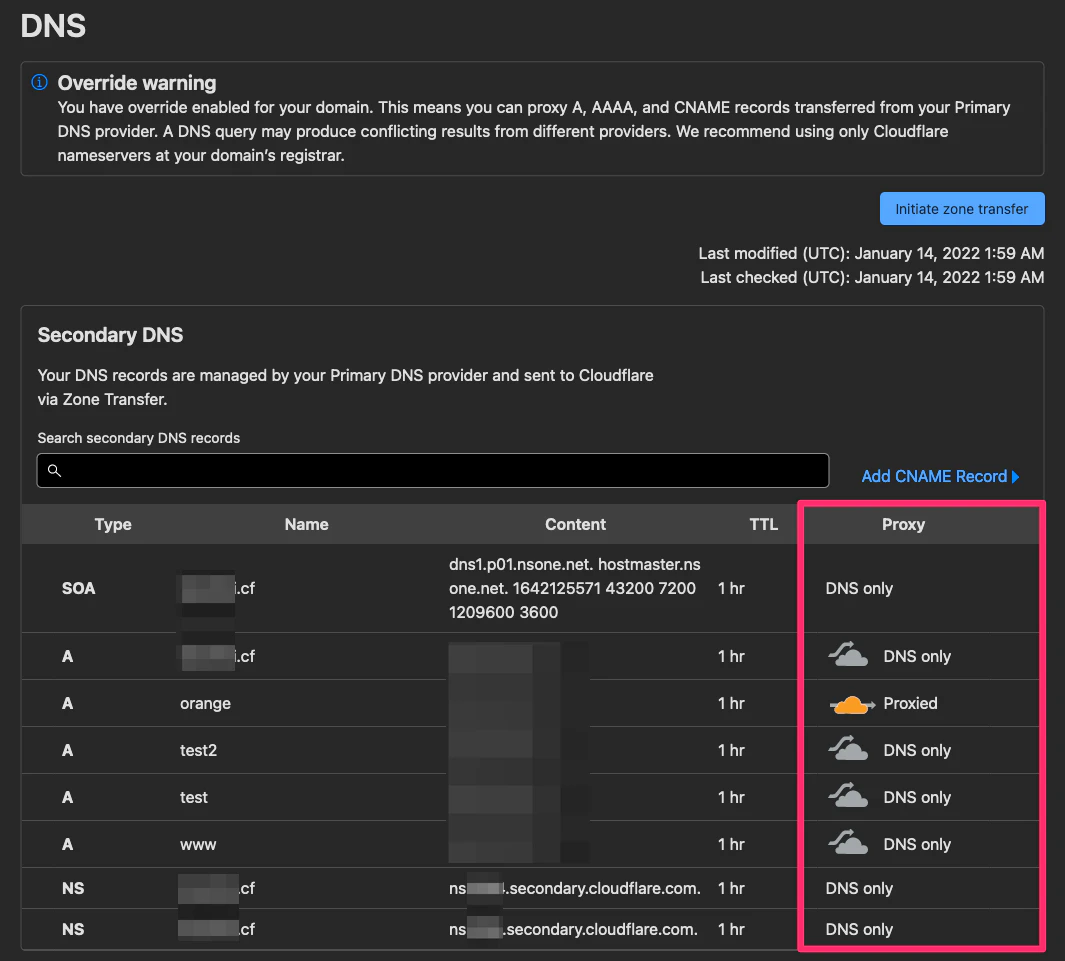Click the 'Proxied' label on orange row
Viewport: 1065px width, 961px height.
(910, 704)
